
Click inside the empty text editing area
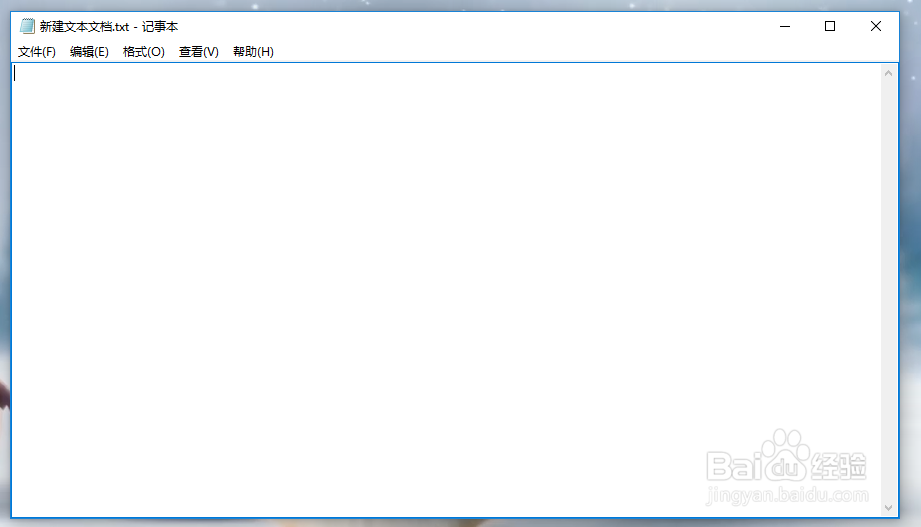click(446, 290)
